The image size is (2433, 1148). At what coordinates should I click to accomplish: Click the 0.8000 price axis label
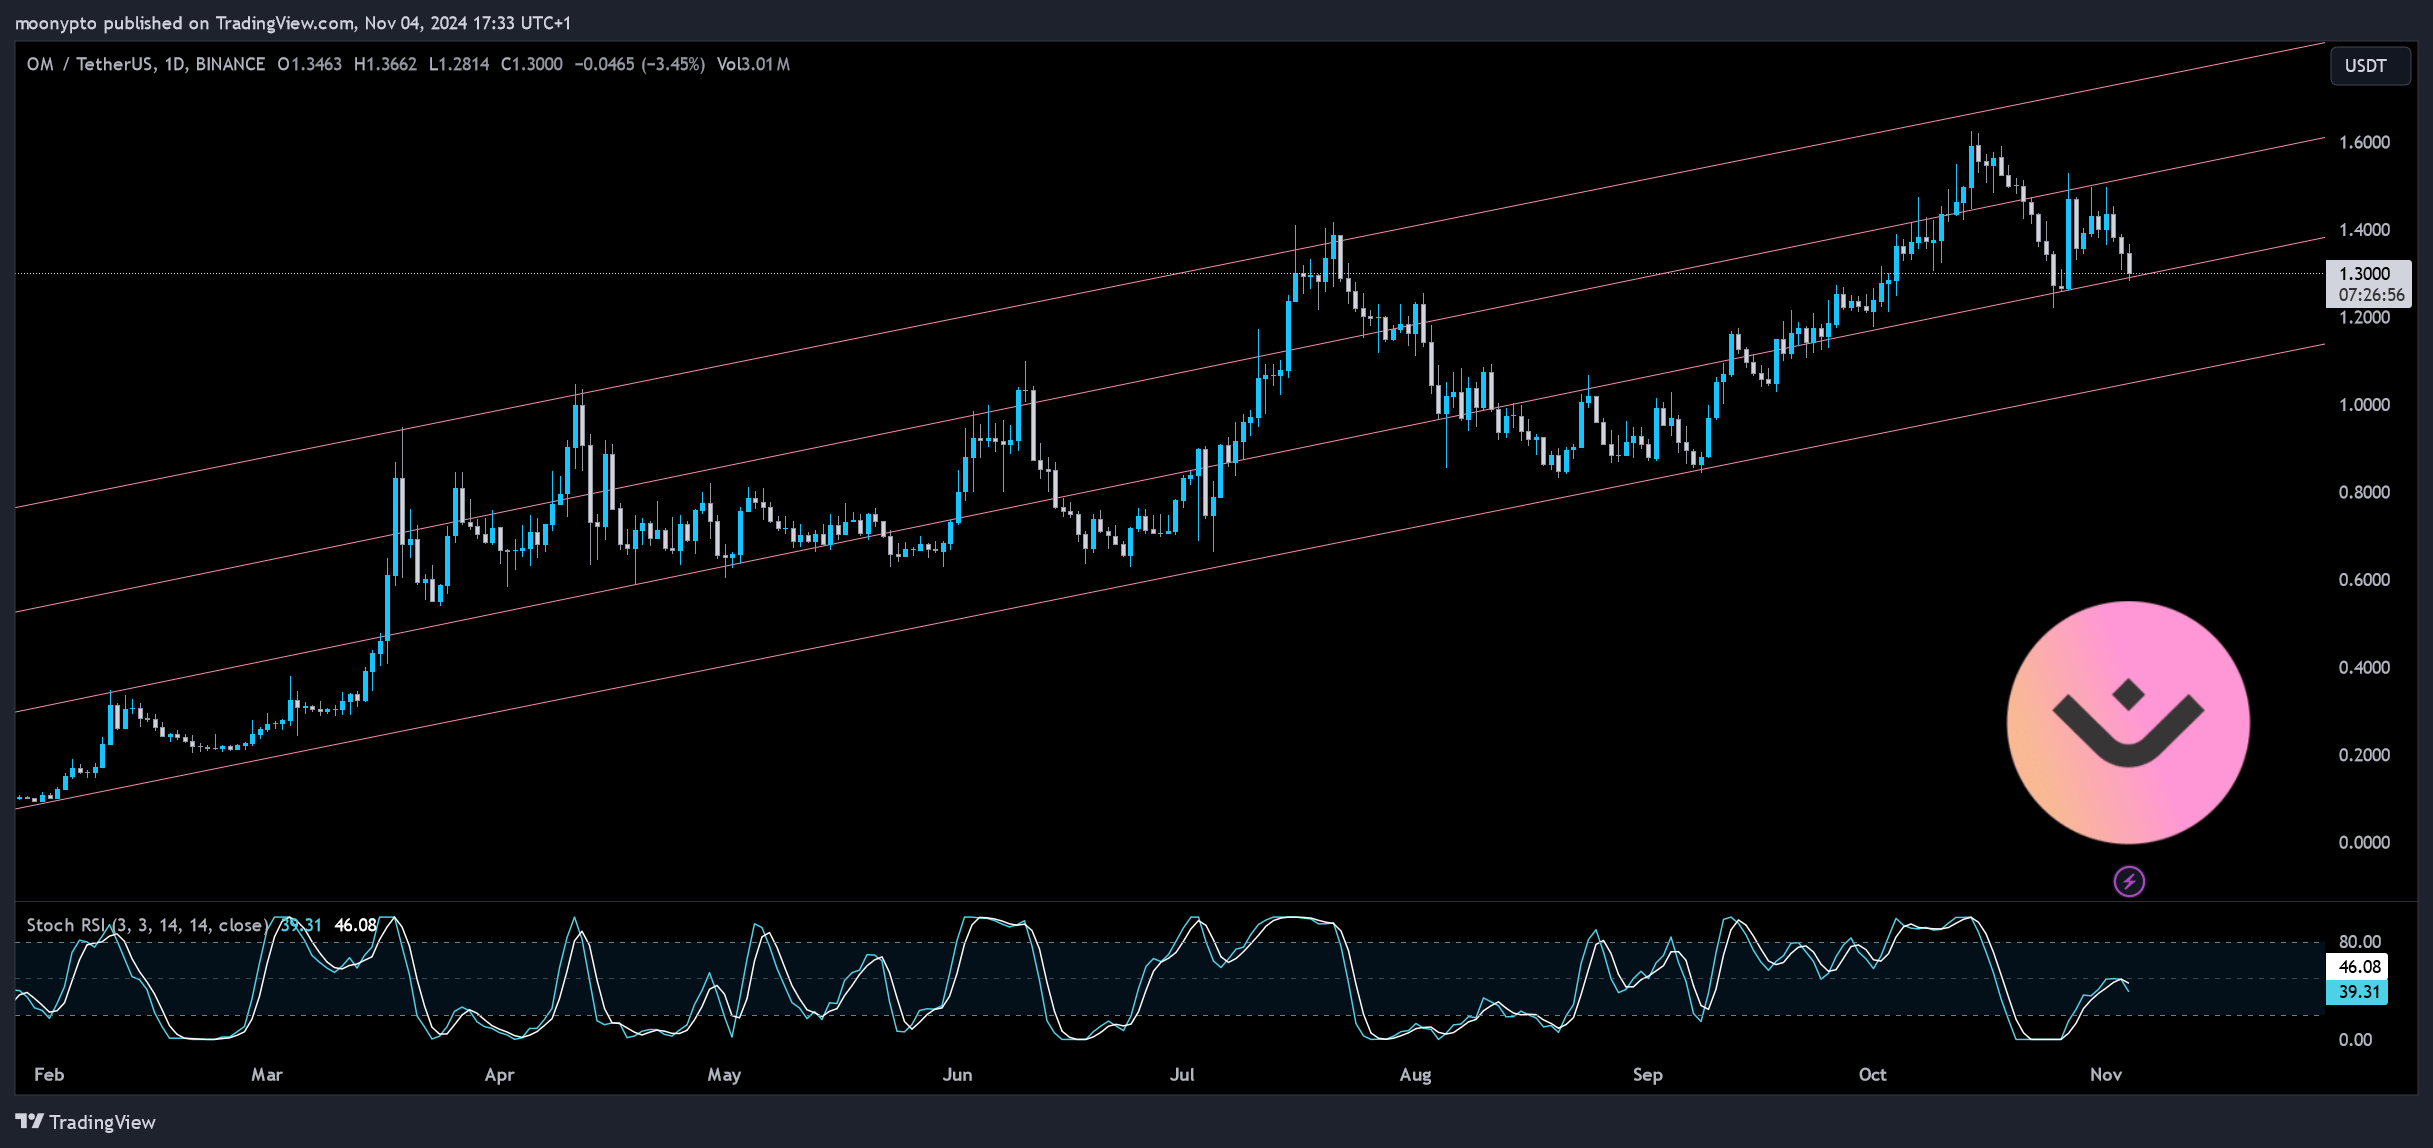point(2365,492)
